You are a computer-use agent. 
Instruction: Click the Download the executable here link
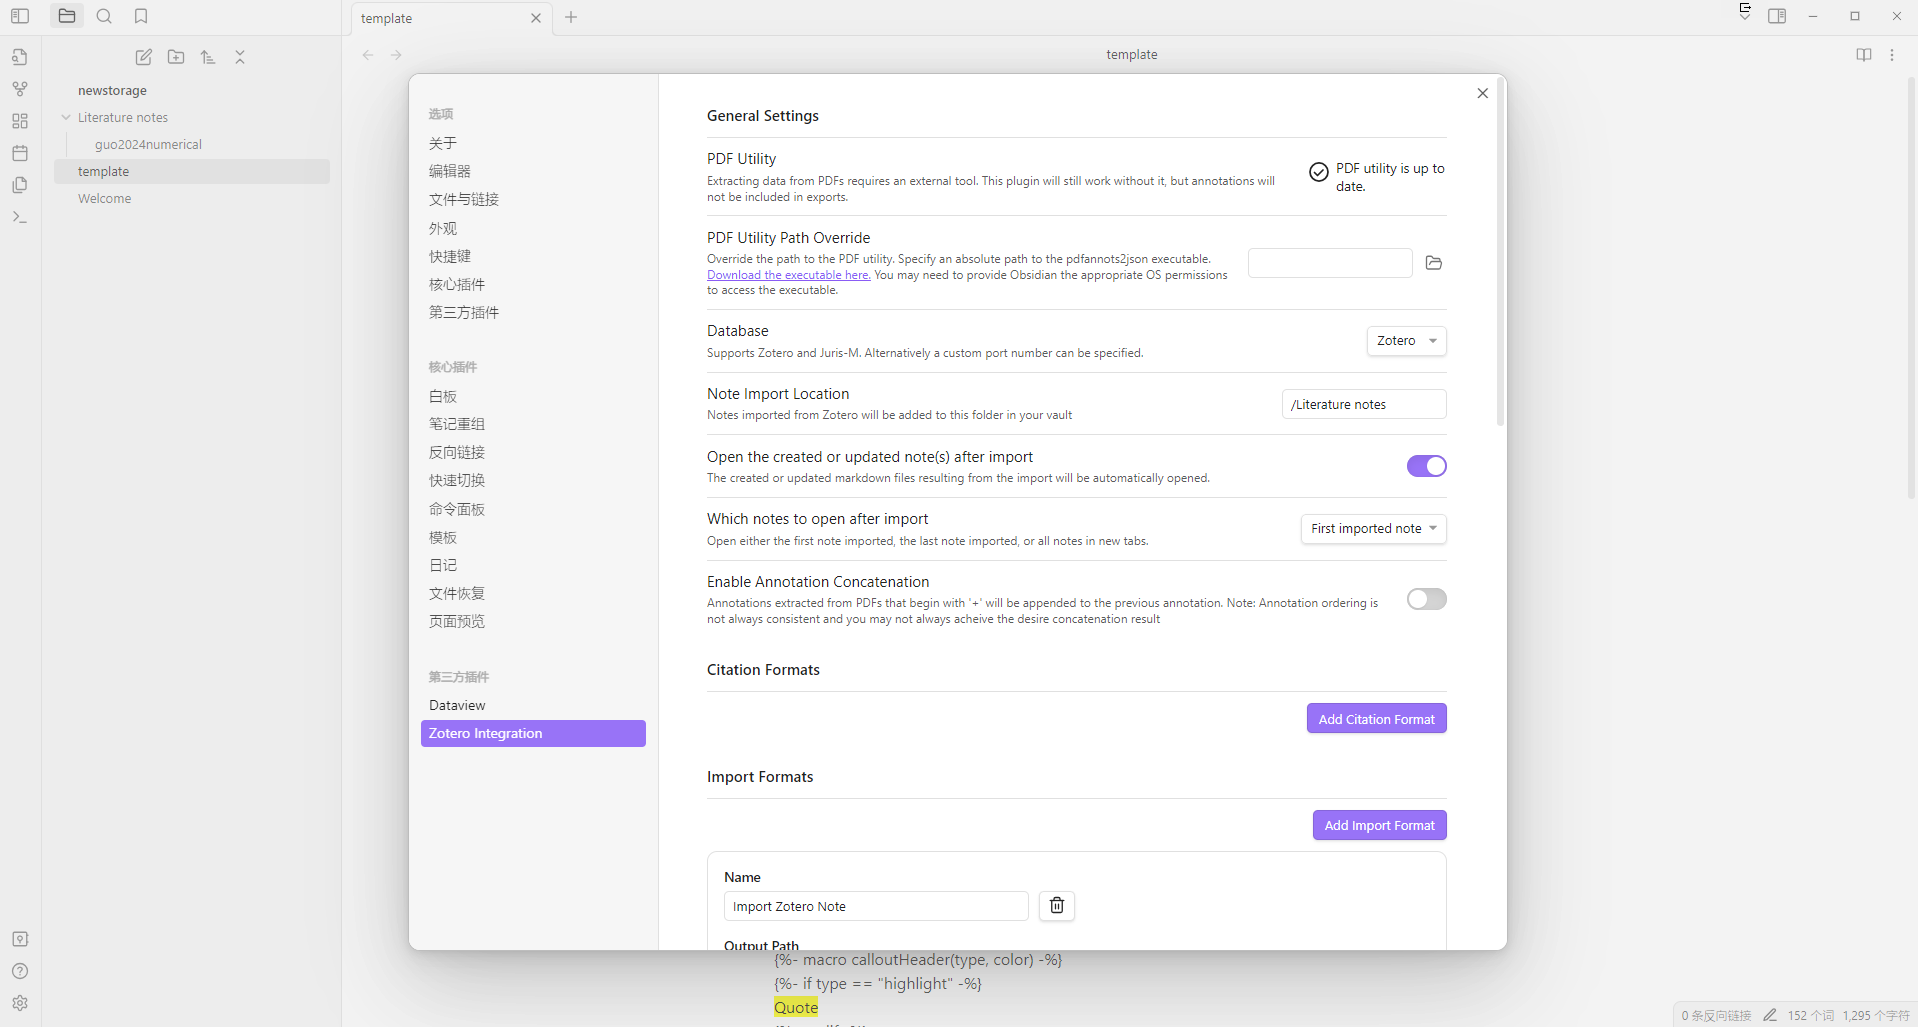(787, 275)
